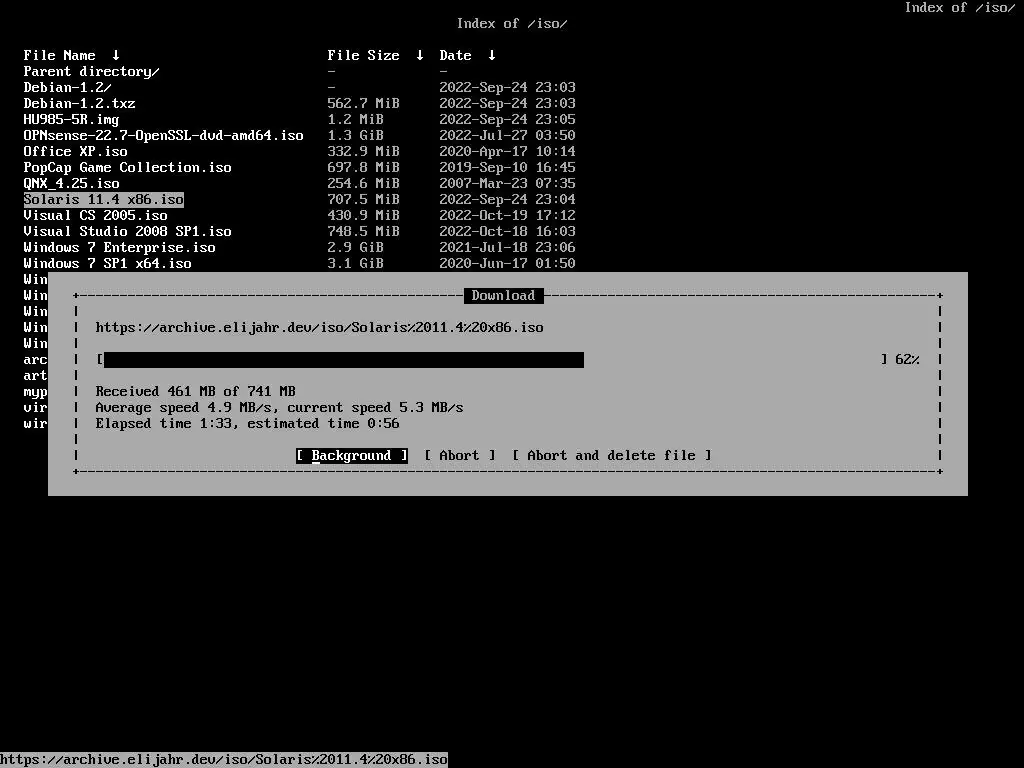
Task: Open QNX_4.25.iso link
Action: (71, 184)
